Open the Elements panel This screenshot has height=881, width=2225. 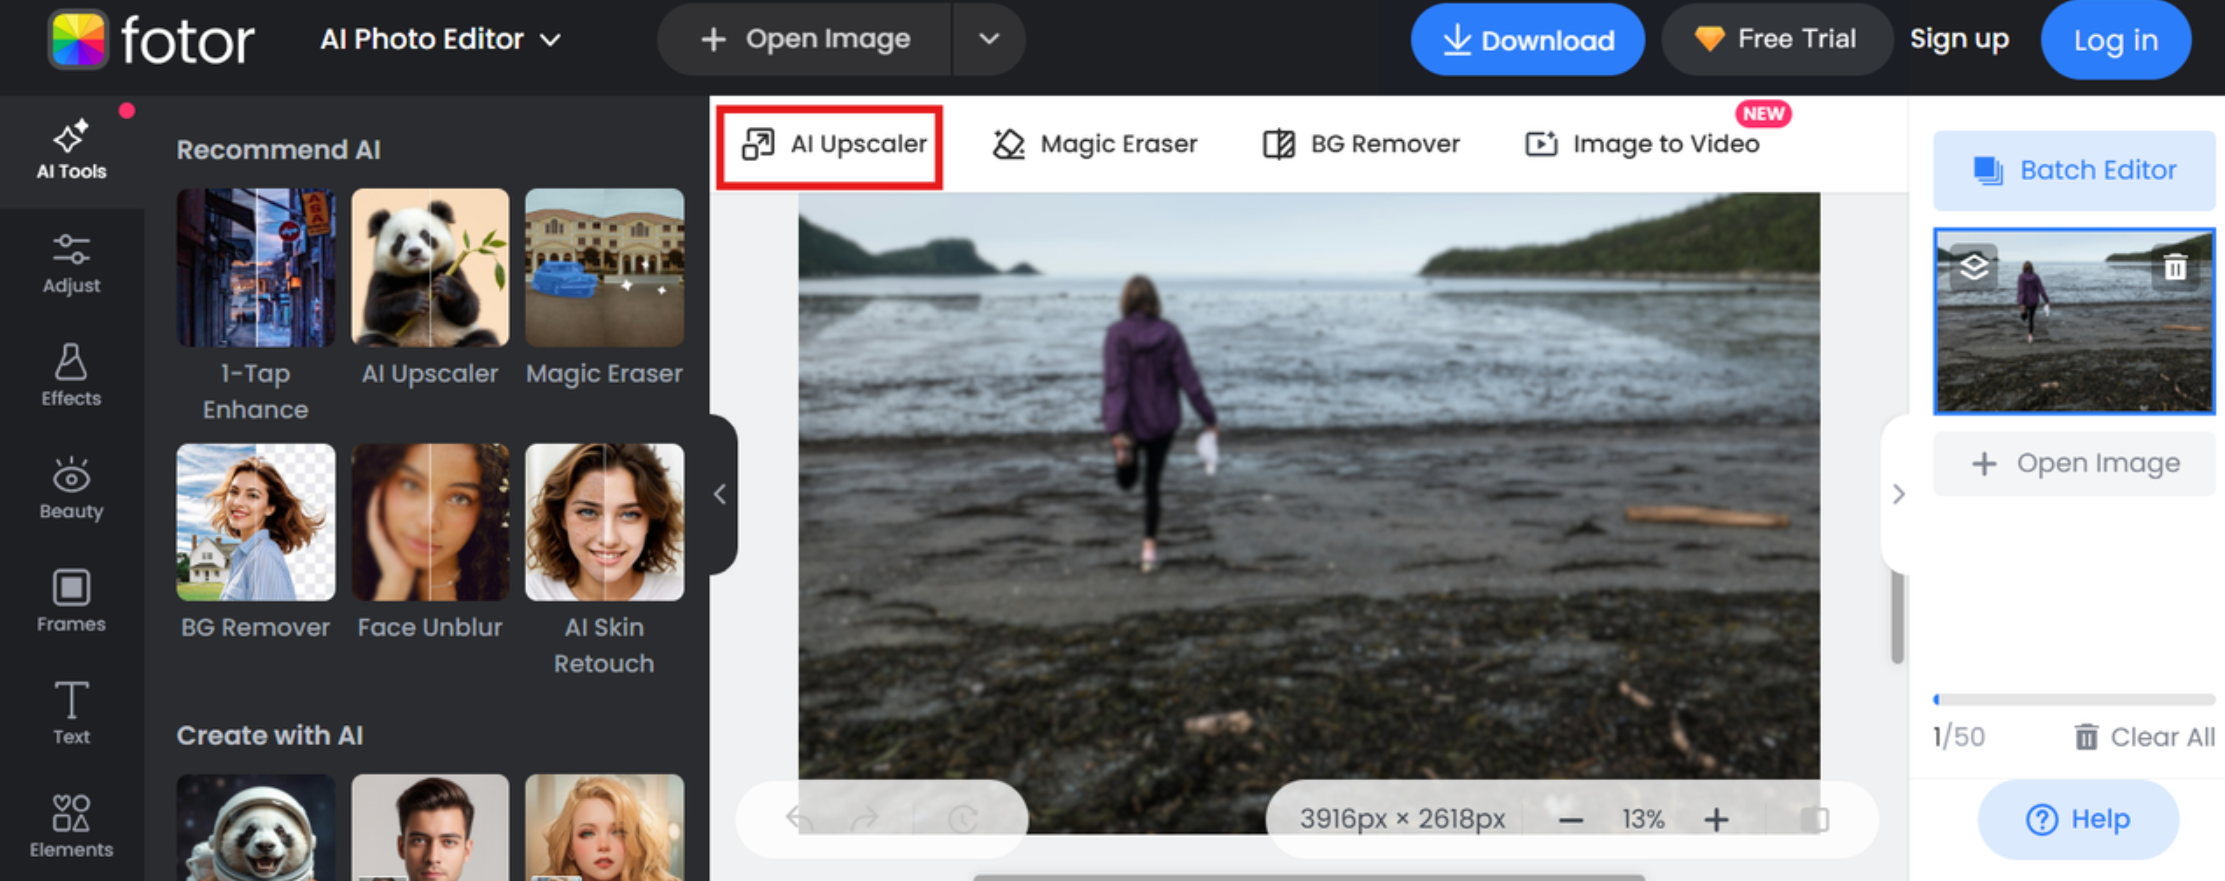pyautogui.click(x=71, y=827)
